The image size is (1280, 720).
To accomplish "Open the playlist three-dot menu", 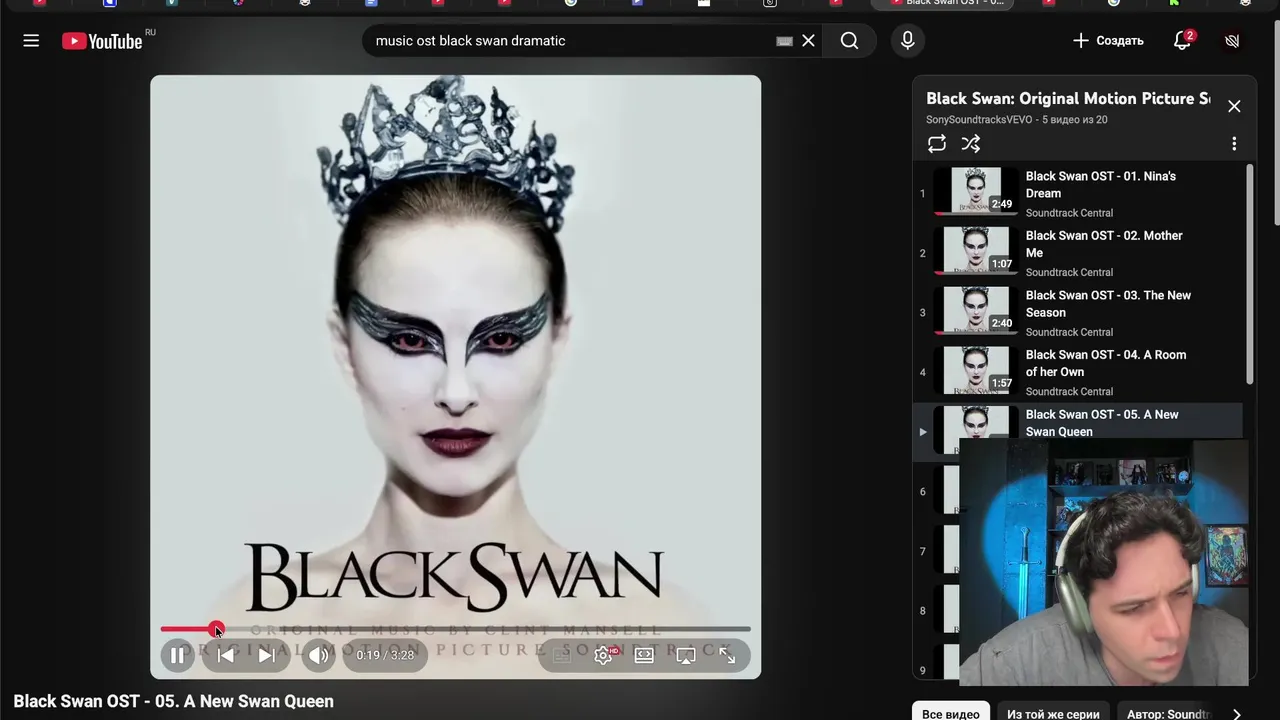I will coord(1234,144).
